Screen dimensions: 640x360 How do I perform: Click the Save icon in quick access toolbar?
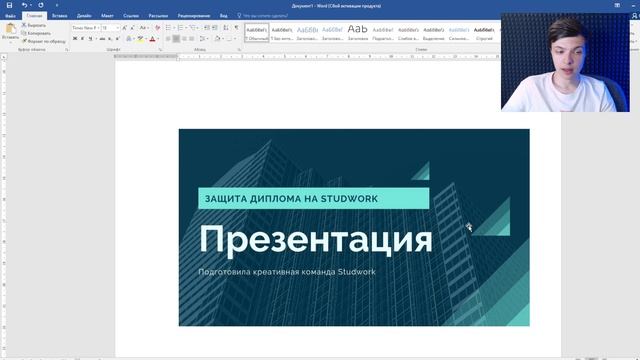(x=9, y=5)
